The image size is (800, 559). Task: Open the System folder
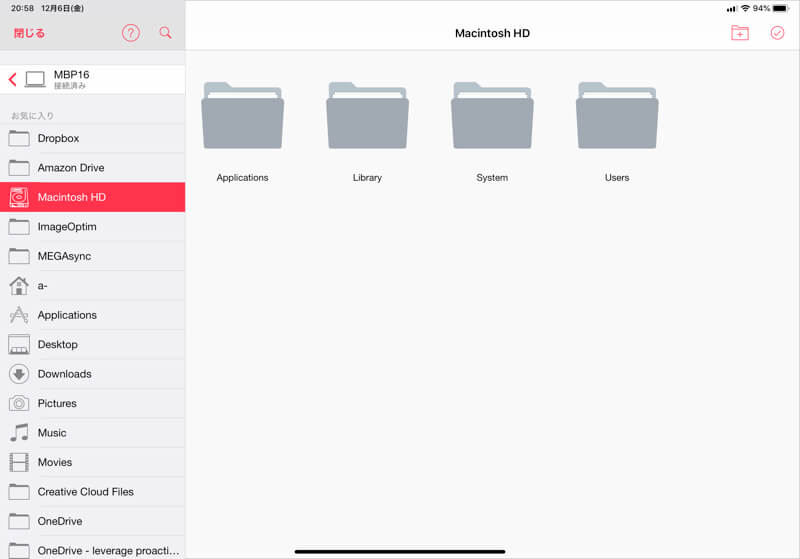coord(492,116)
